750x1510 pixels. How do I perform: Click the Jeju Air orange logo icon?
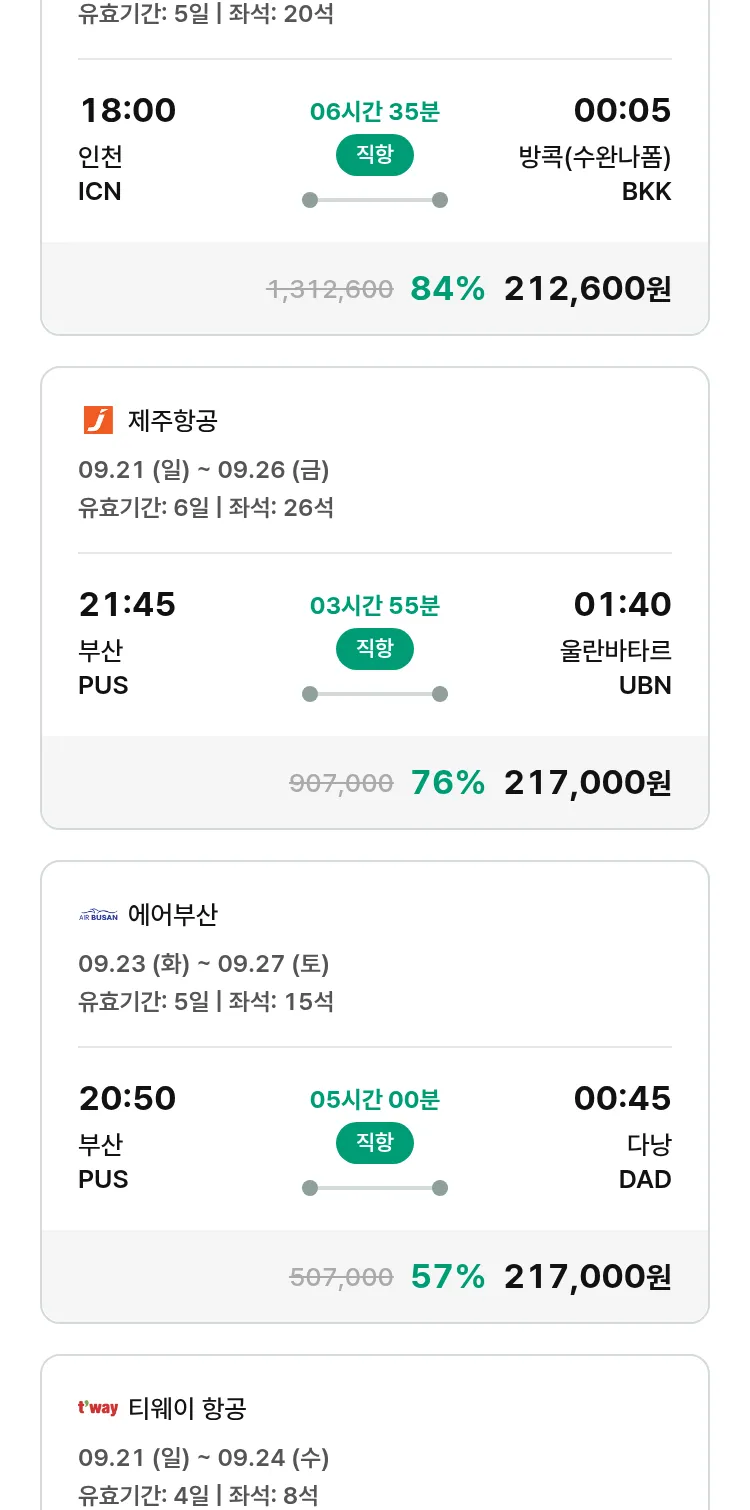[x=98, y=420]
